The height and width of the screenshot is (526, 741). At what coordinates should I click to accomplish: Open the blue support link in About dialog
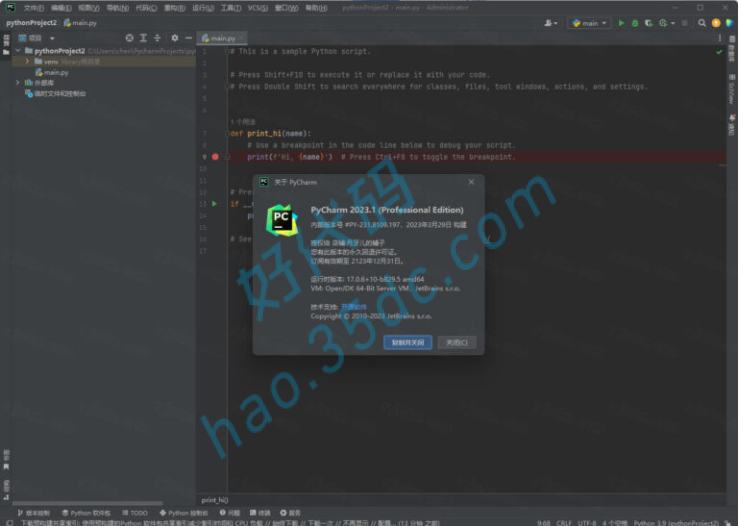(x=353, y=307)
